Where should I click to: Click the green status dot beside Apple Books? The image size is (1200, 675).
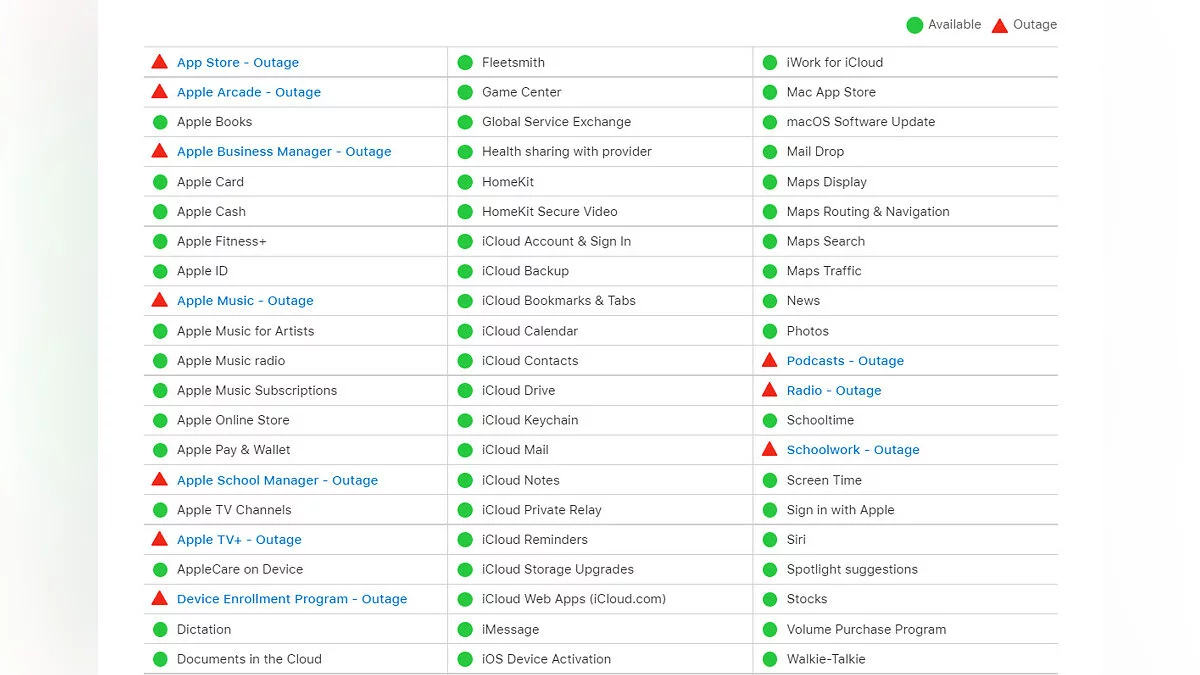tap(160, 122)
